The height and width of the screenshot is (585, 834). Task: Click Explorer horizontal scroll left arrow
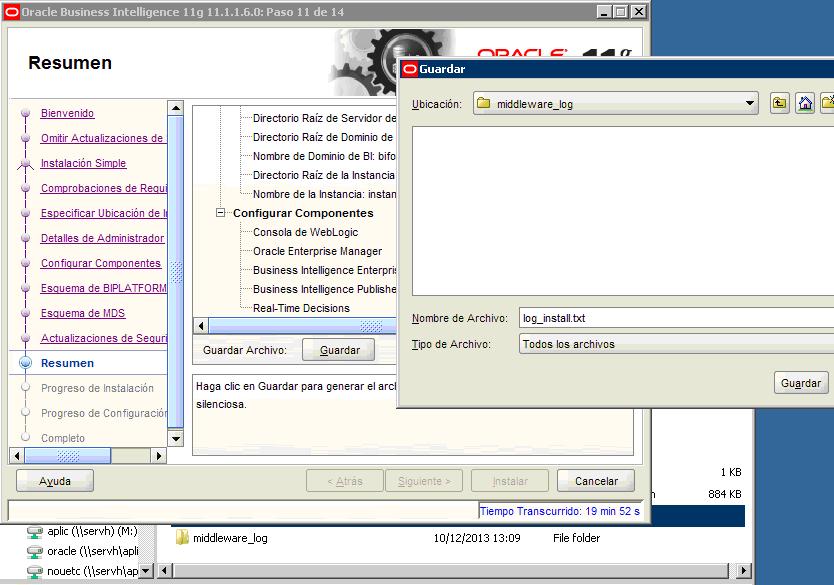(164, 571)
